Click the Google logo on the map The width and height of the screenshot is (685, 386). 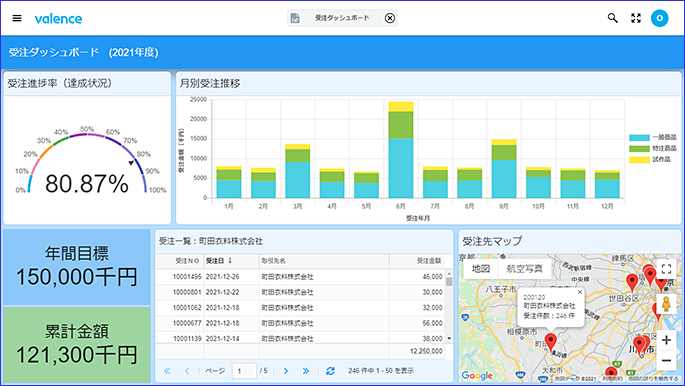pyautogui.click(x=477, y=376)
